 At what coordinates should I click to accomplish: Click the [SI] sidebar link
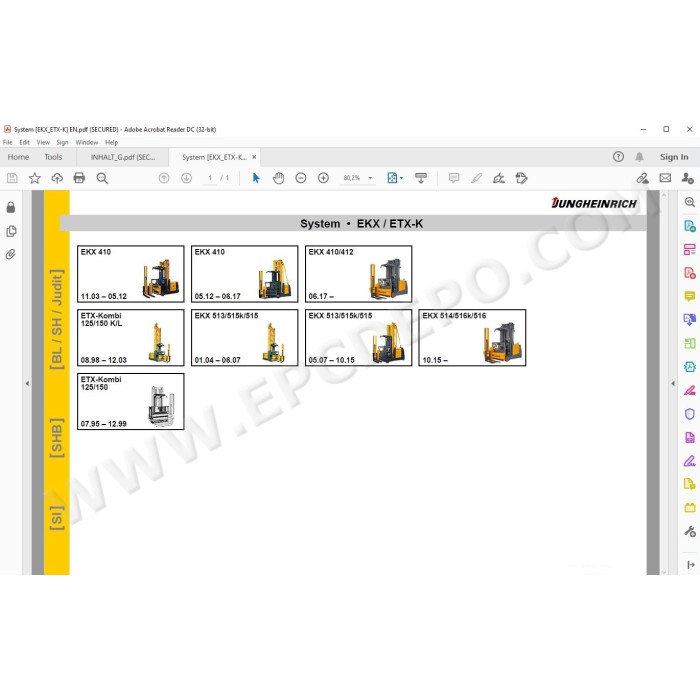pos(57,518)
